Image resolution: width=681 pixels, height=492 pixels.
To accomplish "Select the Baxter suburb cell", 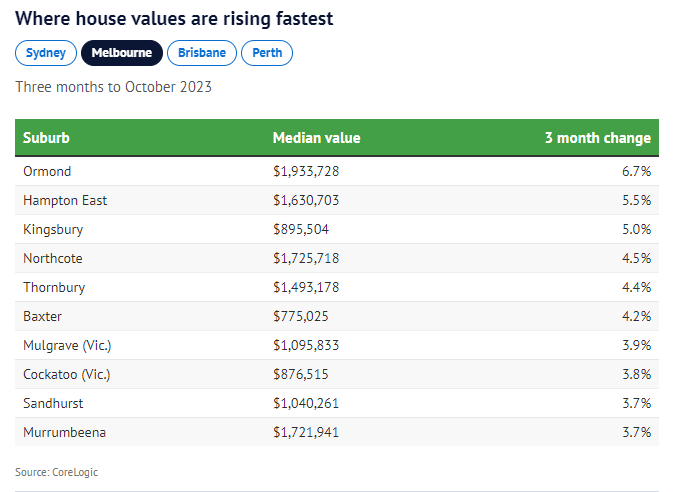I will tap(43, 316).
